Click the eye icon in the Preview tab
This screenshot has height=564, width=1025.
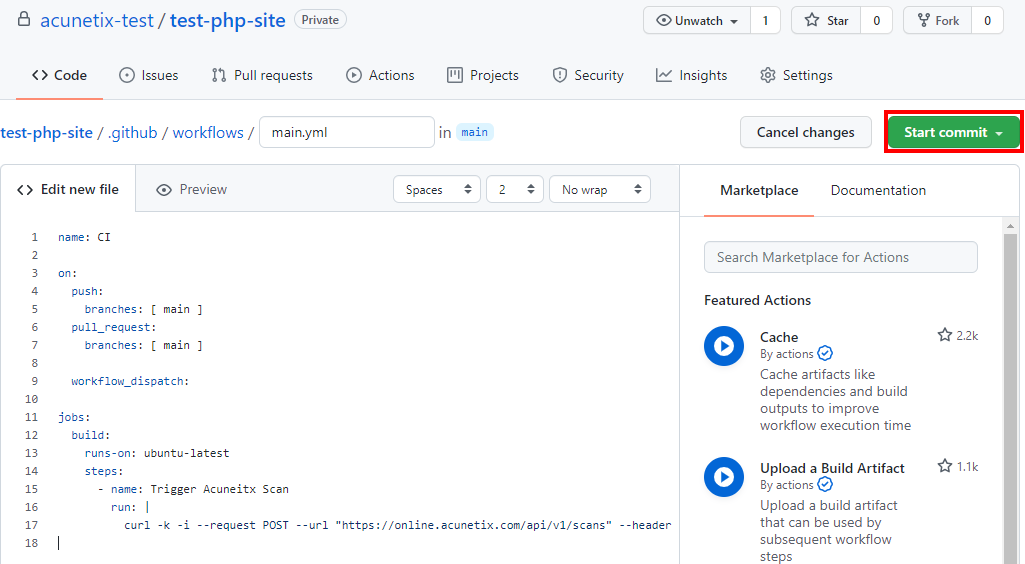pyautogui.click(x=164, y=190)
